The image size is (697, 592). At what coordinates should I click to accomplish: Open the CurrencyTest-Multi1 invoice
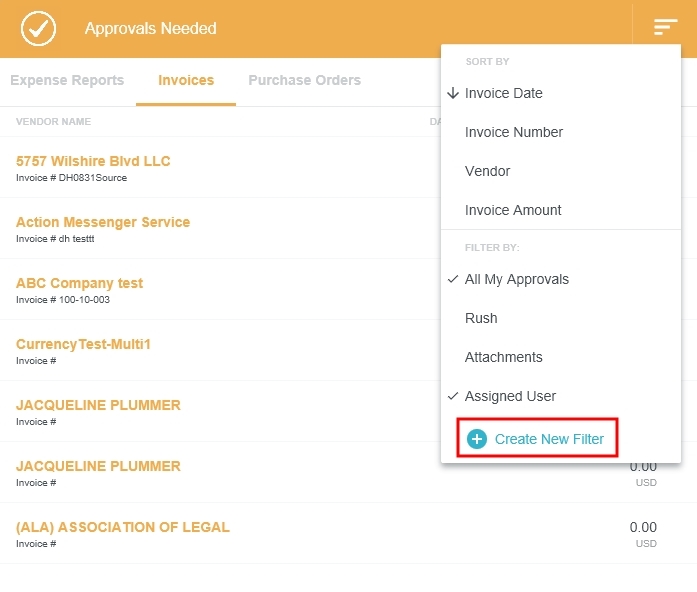83,344
